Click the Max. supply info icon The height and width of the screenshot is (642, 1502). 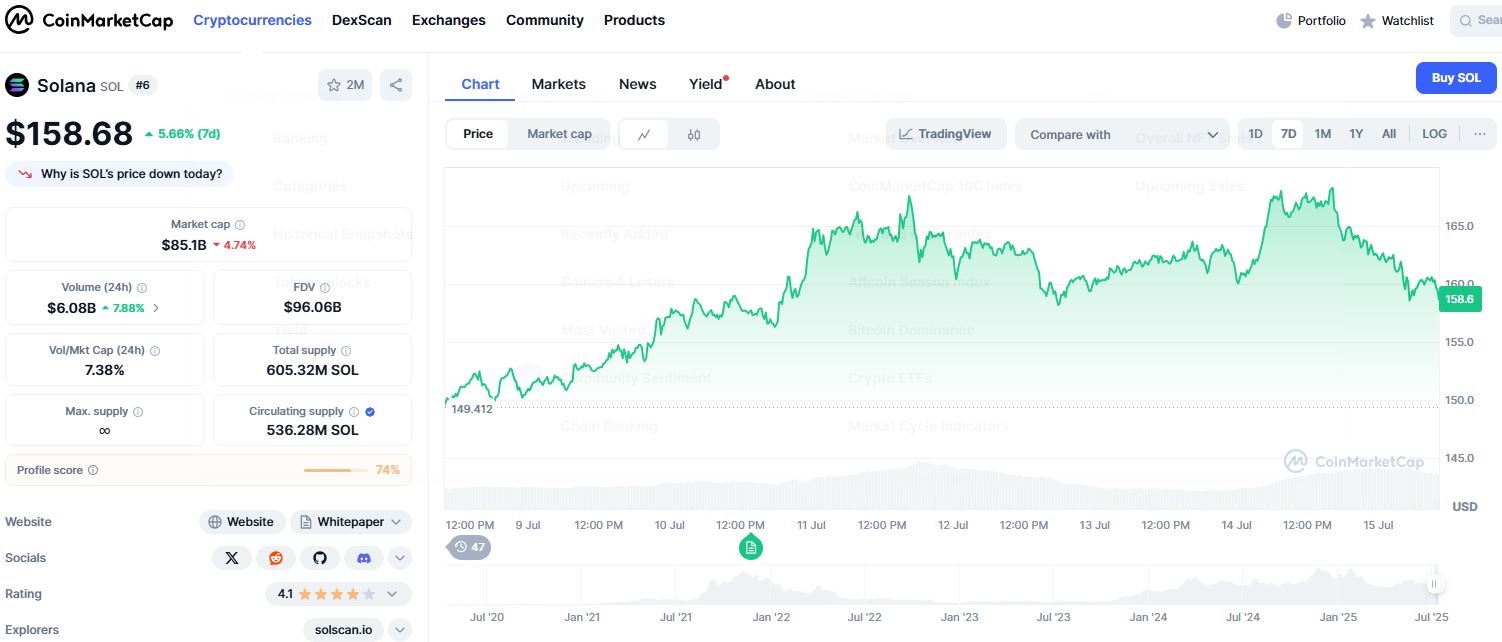[138, 412]
